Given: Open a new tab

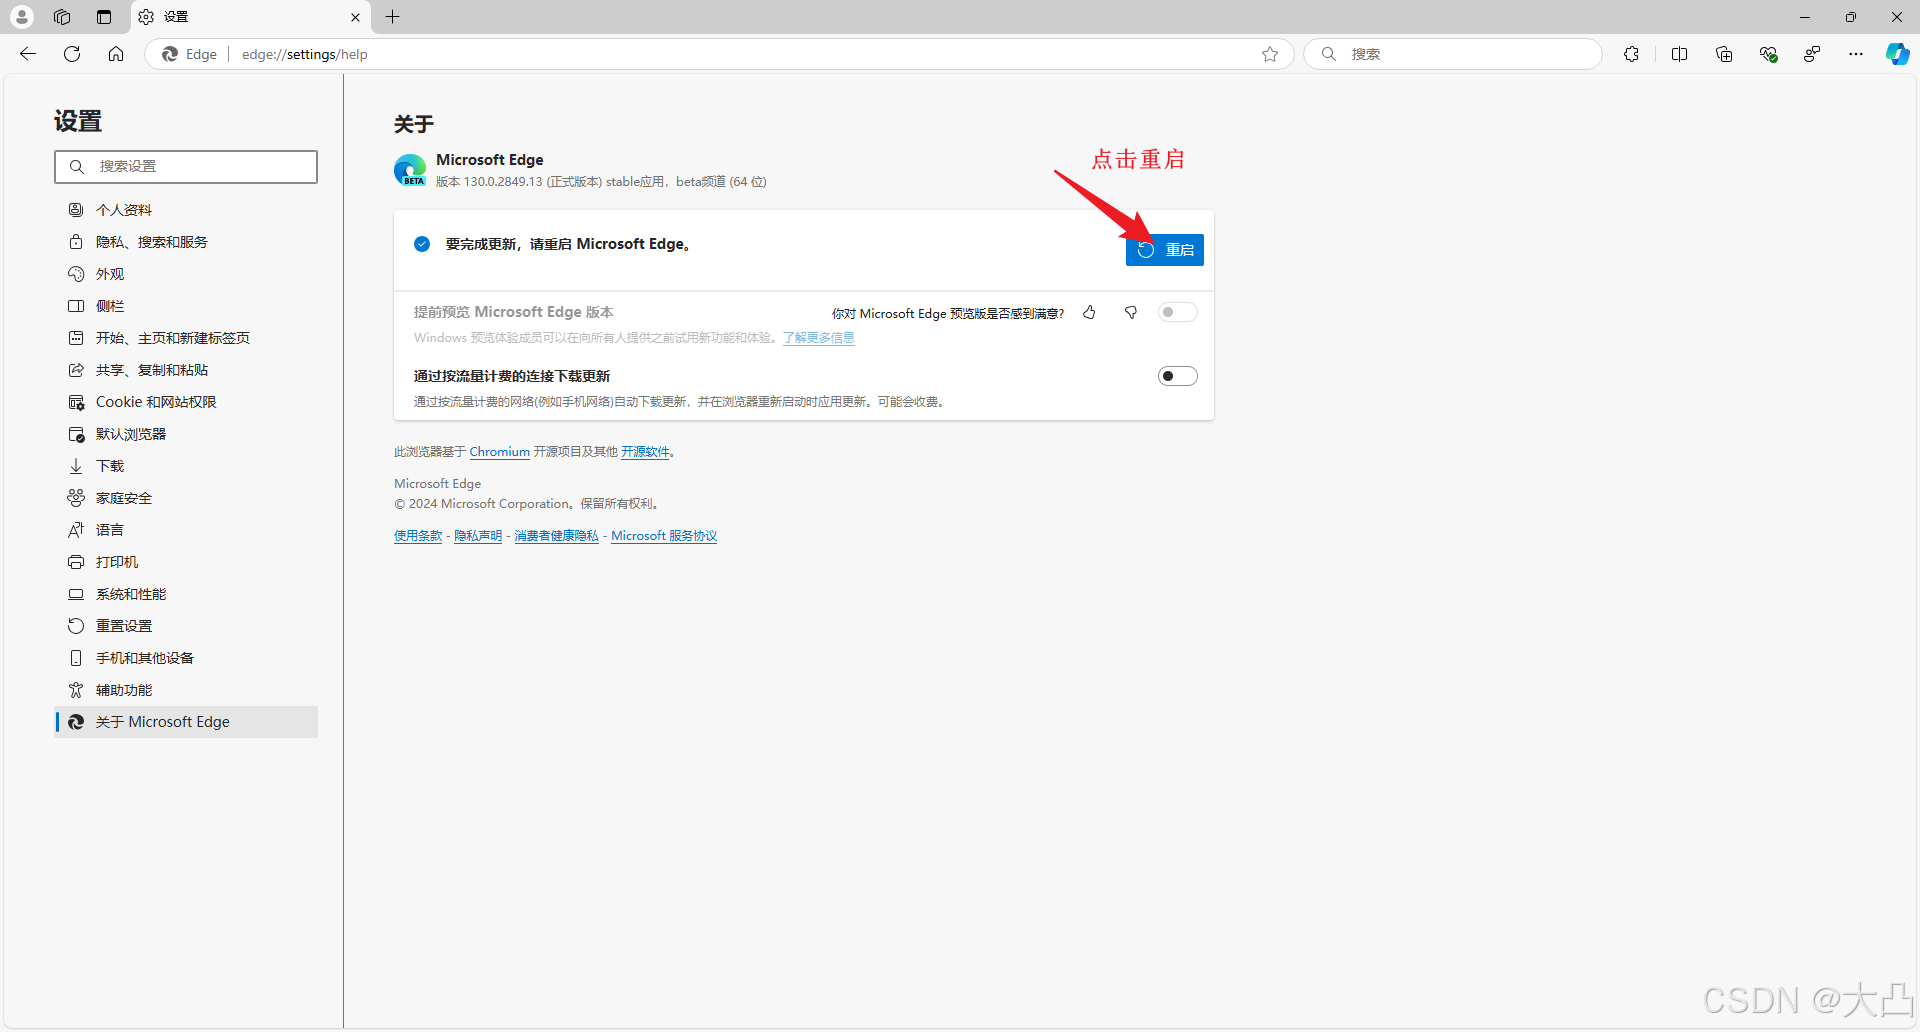Looking at the screenshot, I should click(x=393, y=17).
